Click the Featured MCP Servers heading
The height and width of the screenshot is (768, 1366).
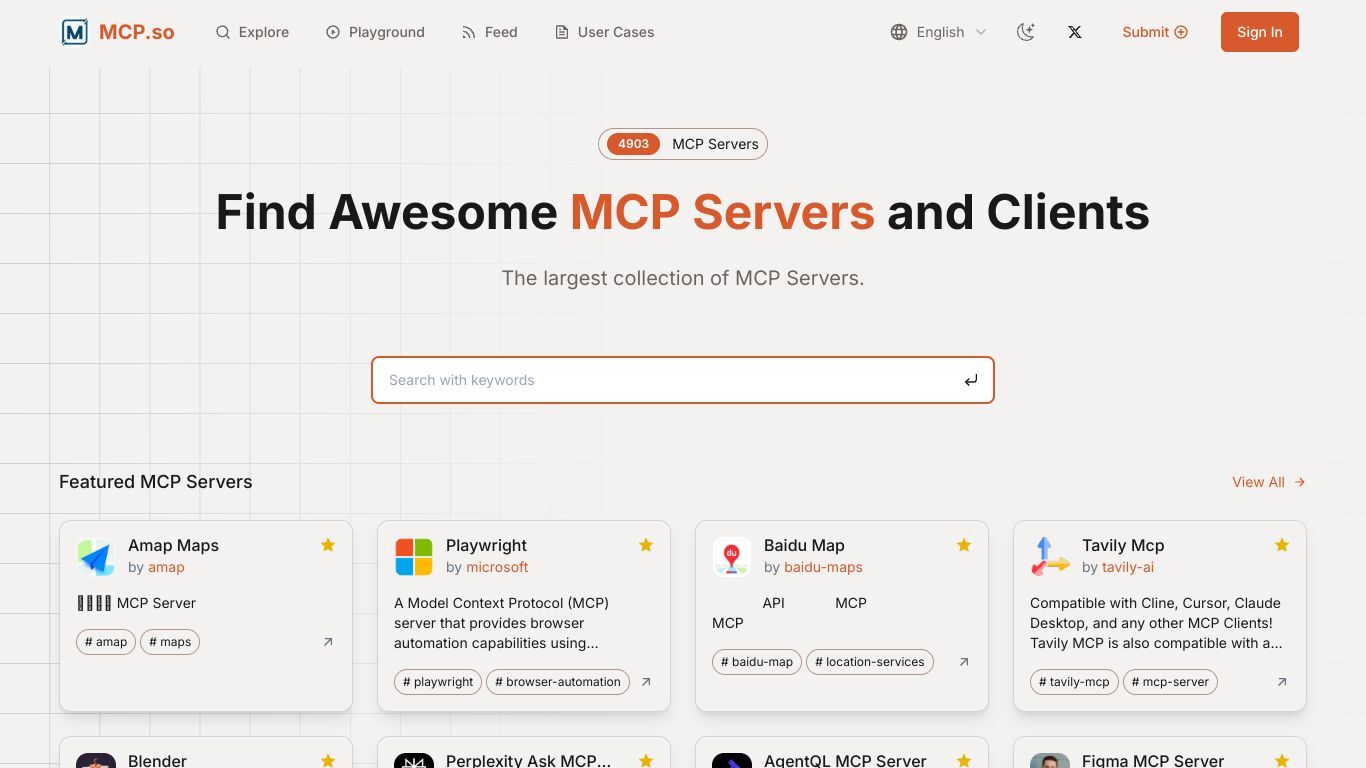point(156,482)
